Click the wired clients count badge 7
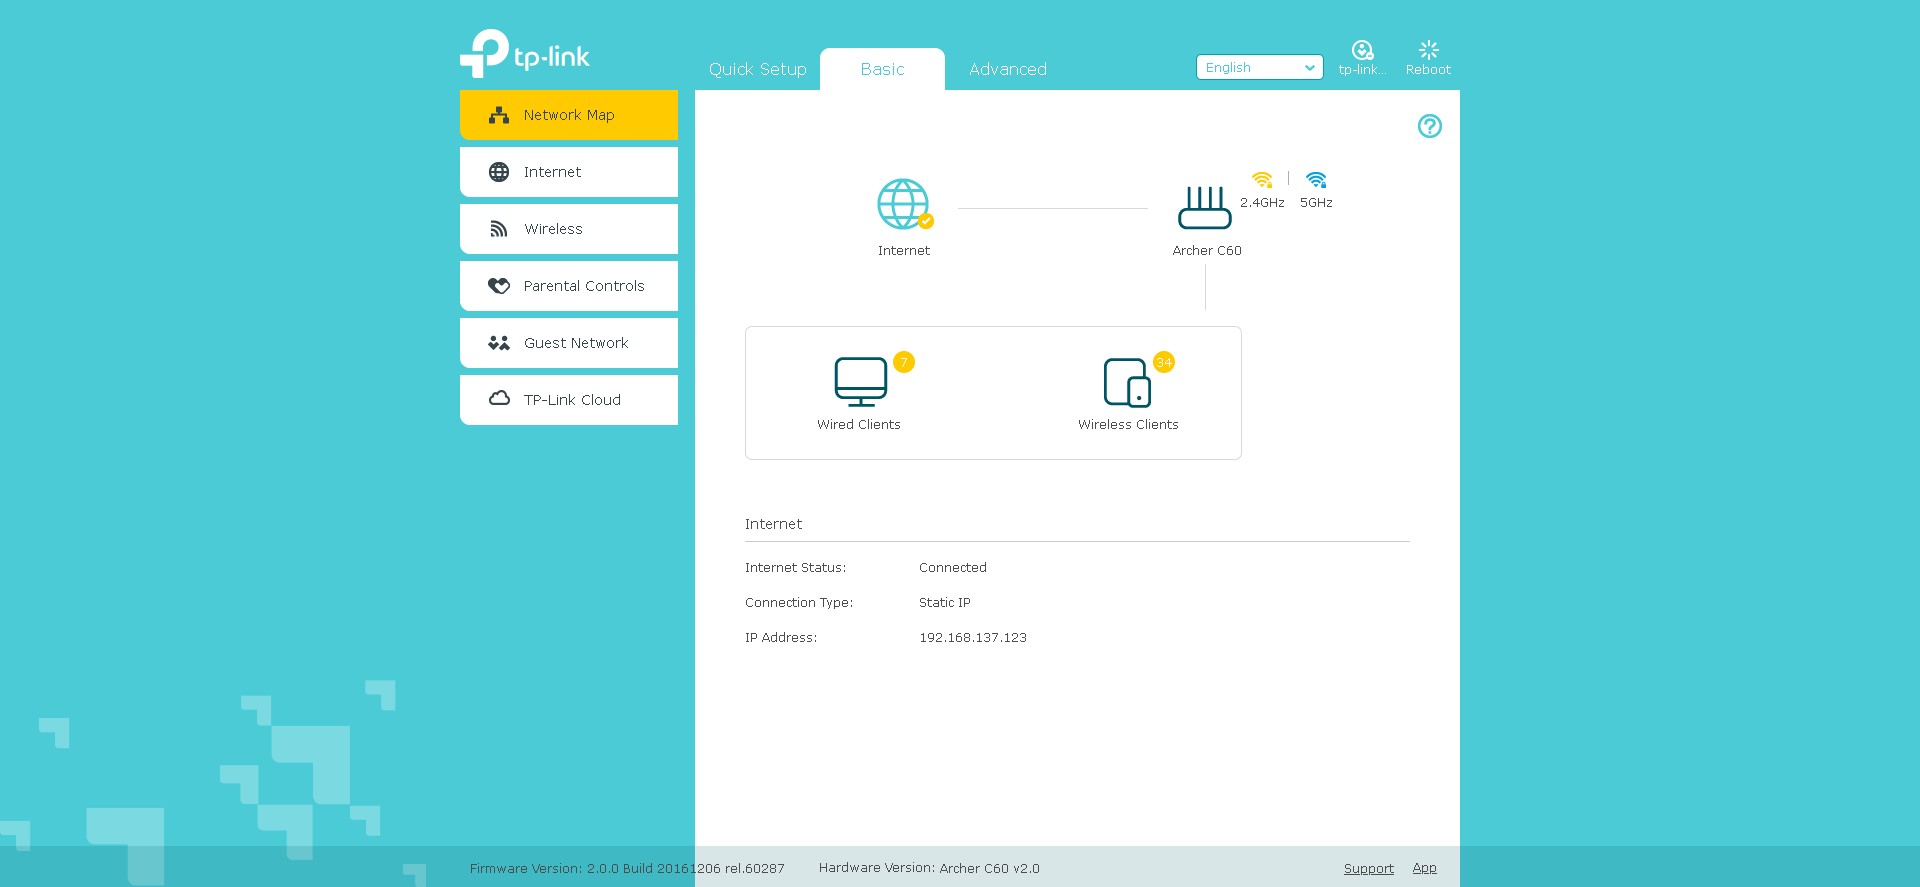The height and width of the screenshot is (887, 1920). click(x=904, y=362)
